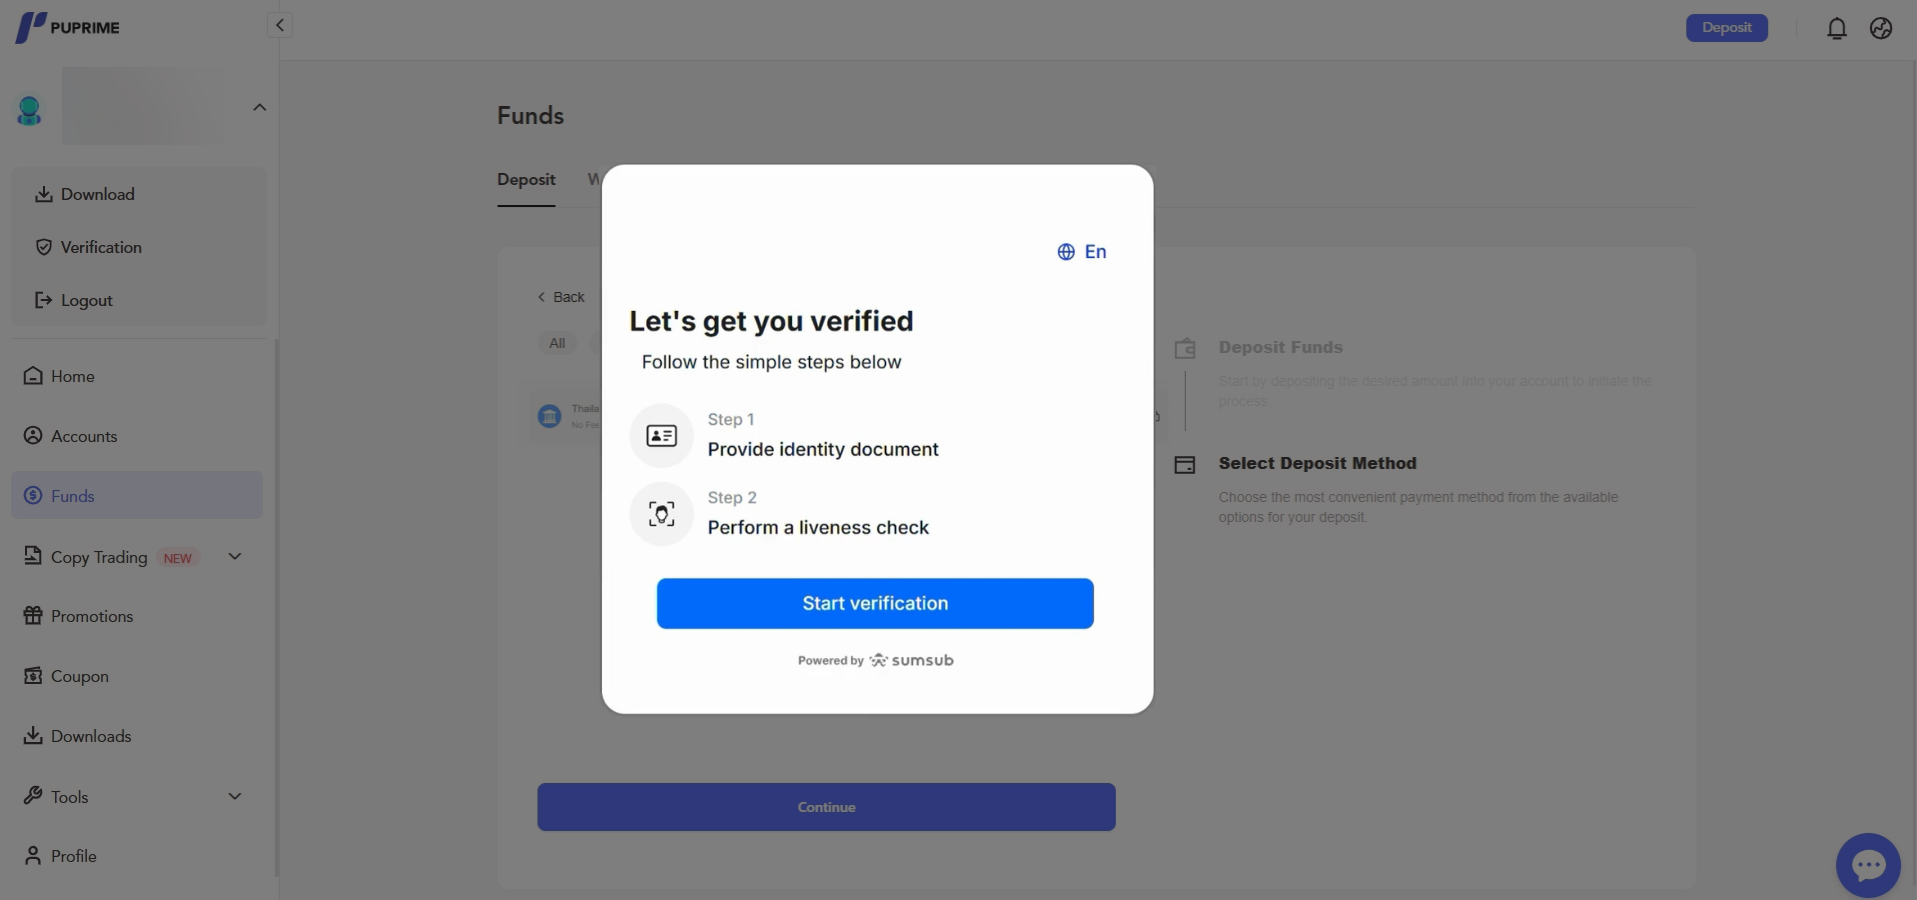Open the Funds section icon

[33, 495]
